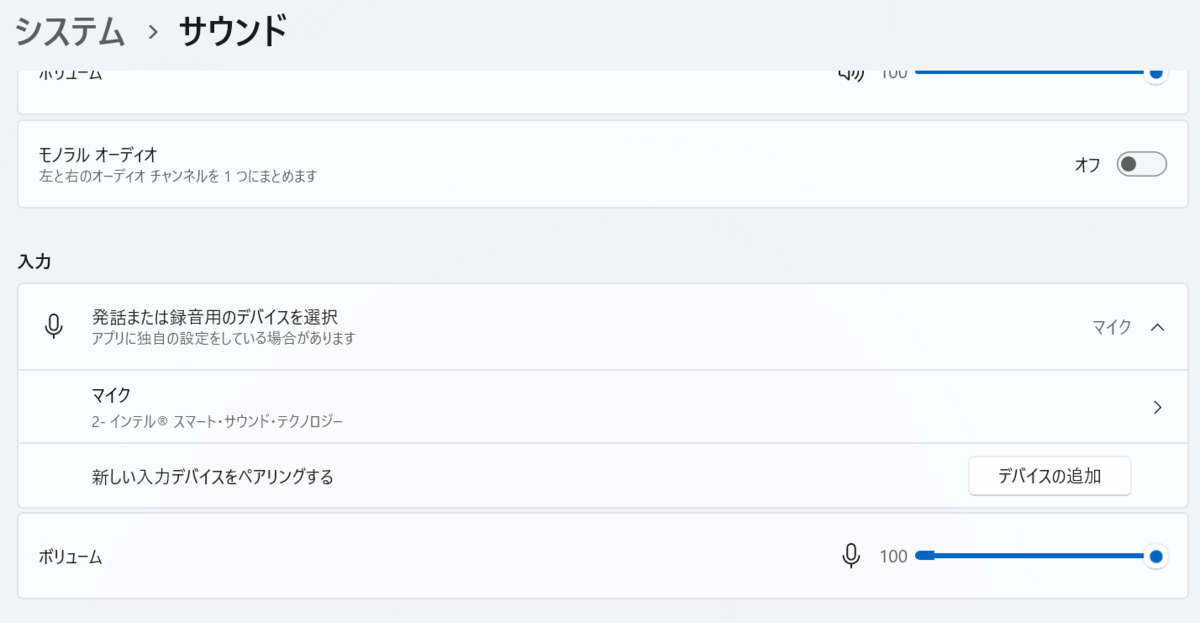Image resolution: width=1200 pixels, height=623 pixels.
Task: Click the right chevron on the マイク row
Action: click(x=1157, y=407)
